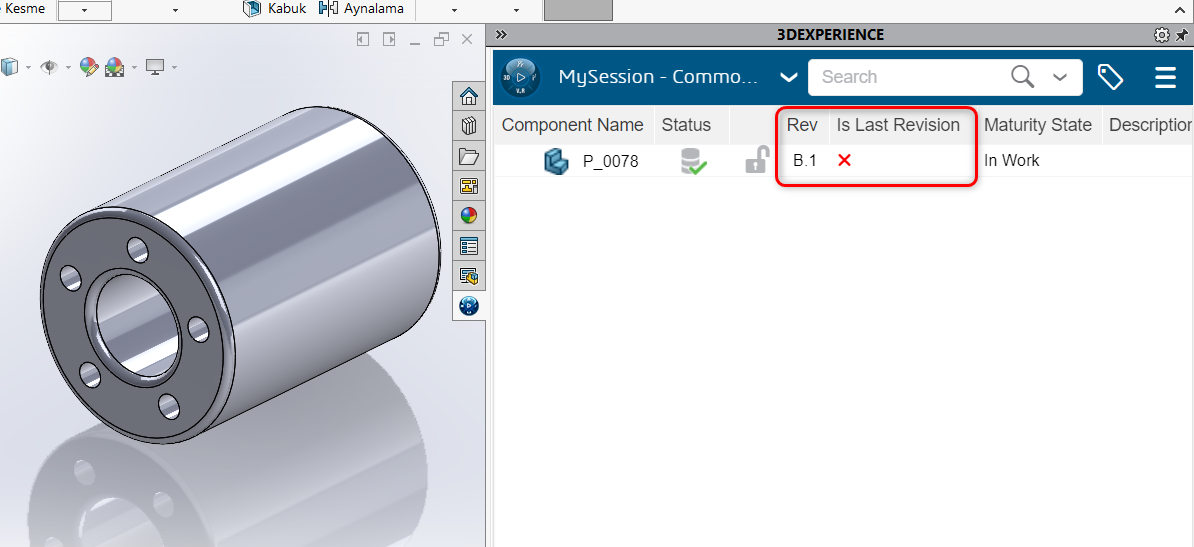
Task: Click the View Settings monitor icon
Action: click(x=155, y=67)
